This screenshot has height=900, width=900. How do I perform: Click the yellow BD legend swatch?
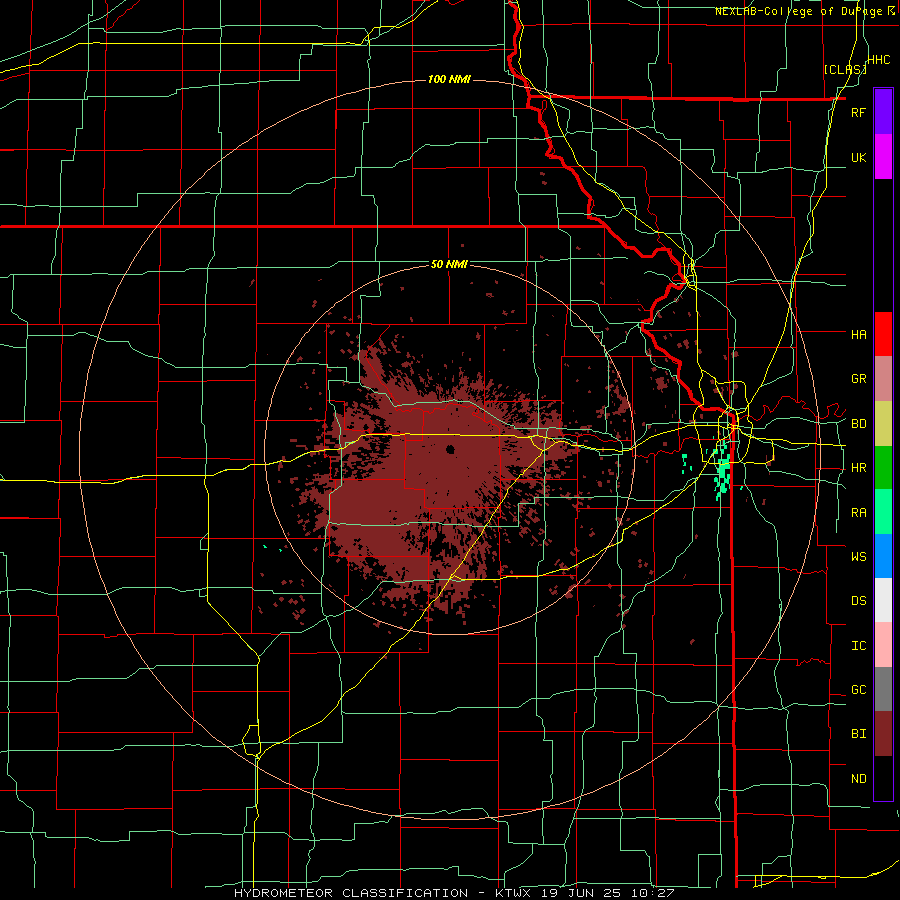[883, 424]
